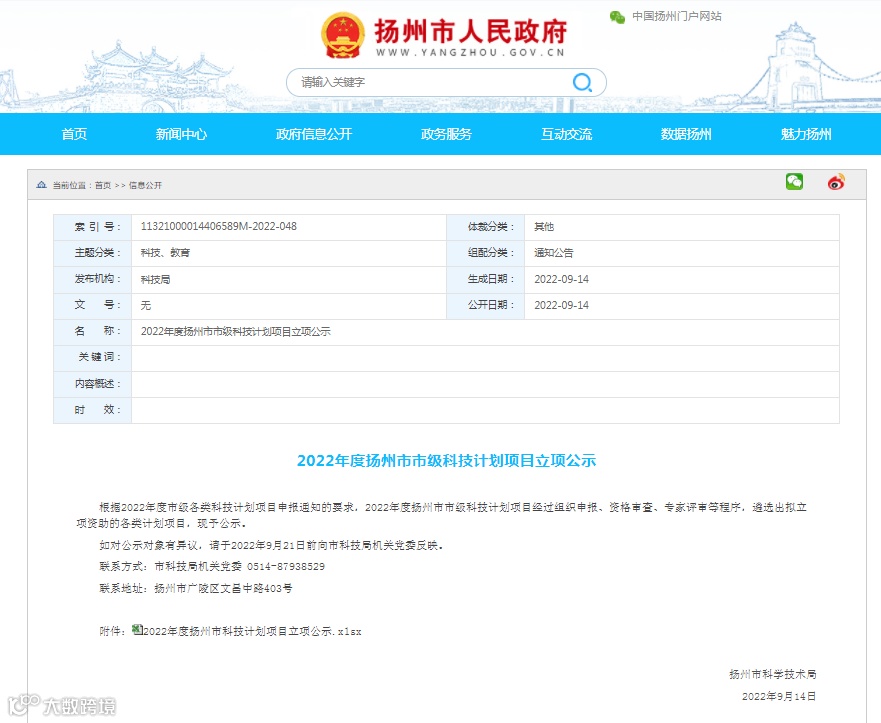The height and width of the screenshot is (723, 881).
Task: Click the blue article title heading
Action: pyautogui.click(x=446, y=461)
